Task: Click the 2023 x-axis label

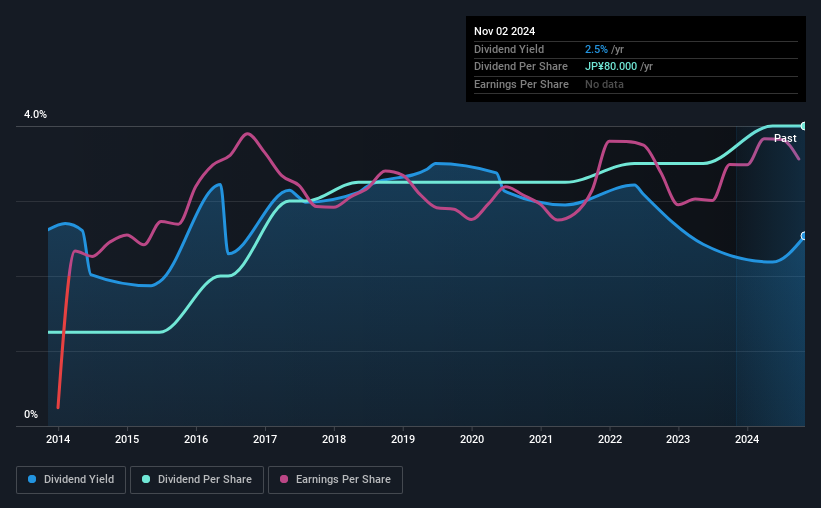Action: [x=678, y=439]
